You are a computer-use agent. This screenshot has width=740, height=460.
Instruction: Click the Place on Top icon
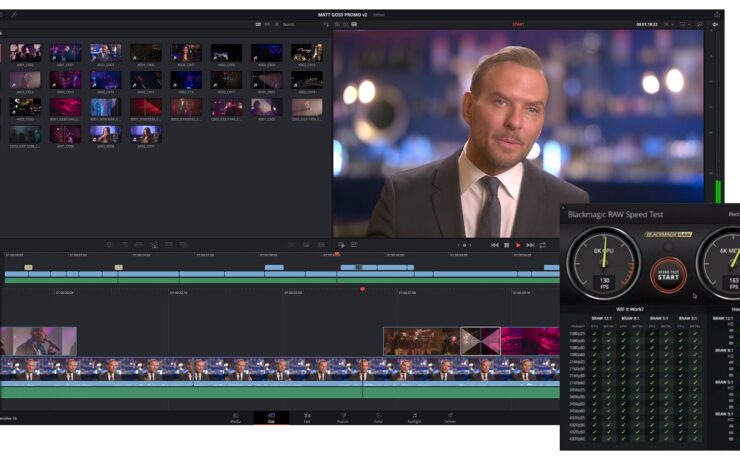[168, 245]
